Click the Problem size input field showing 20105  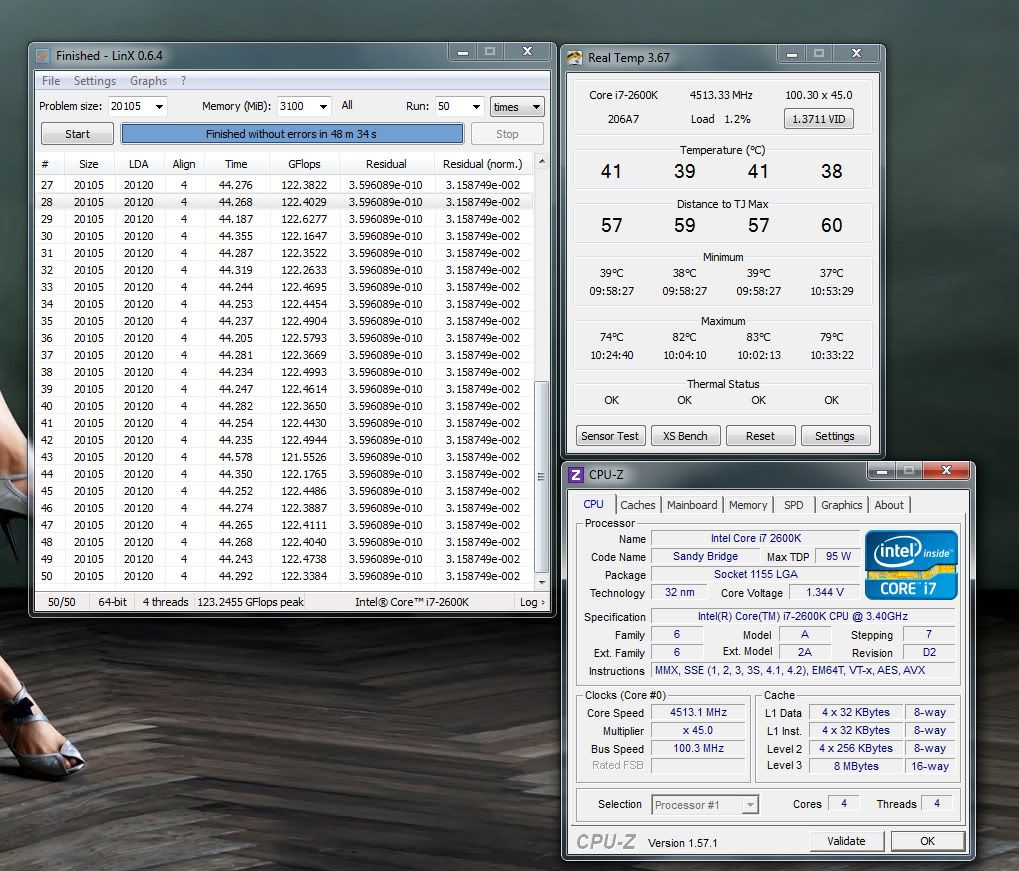coord(130,107)
